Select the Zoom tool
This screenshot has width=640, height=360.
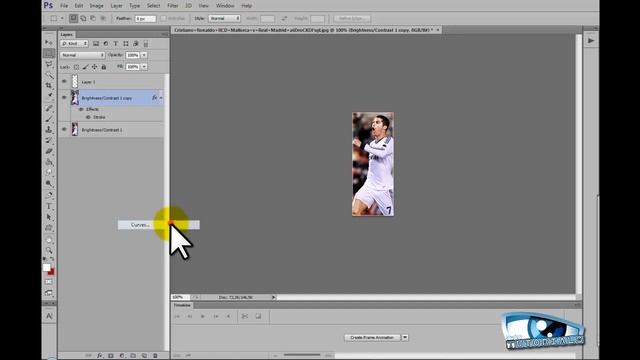click(49, 250)
